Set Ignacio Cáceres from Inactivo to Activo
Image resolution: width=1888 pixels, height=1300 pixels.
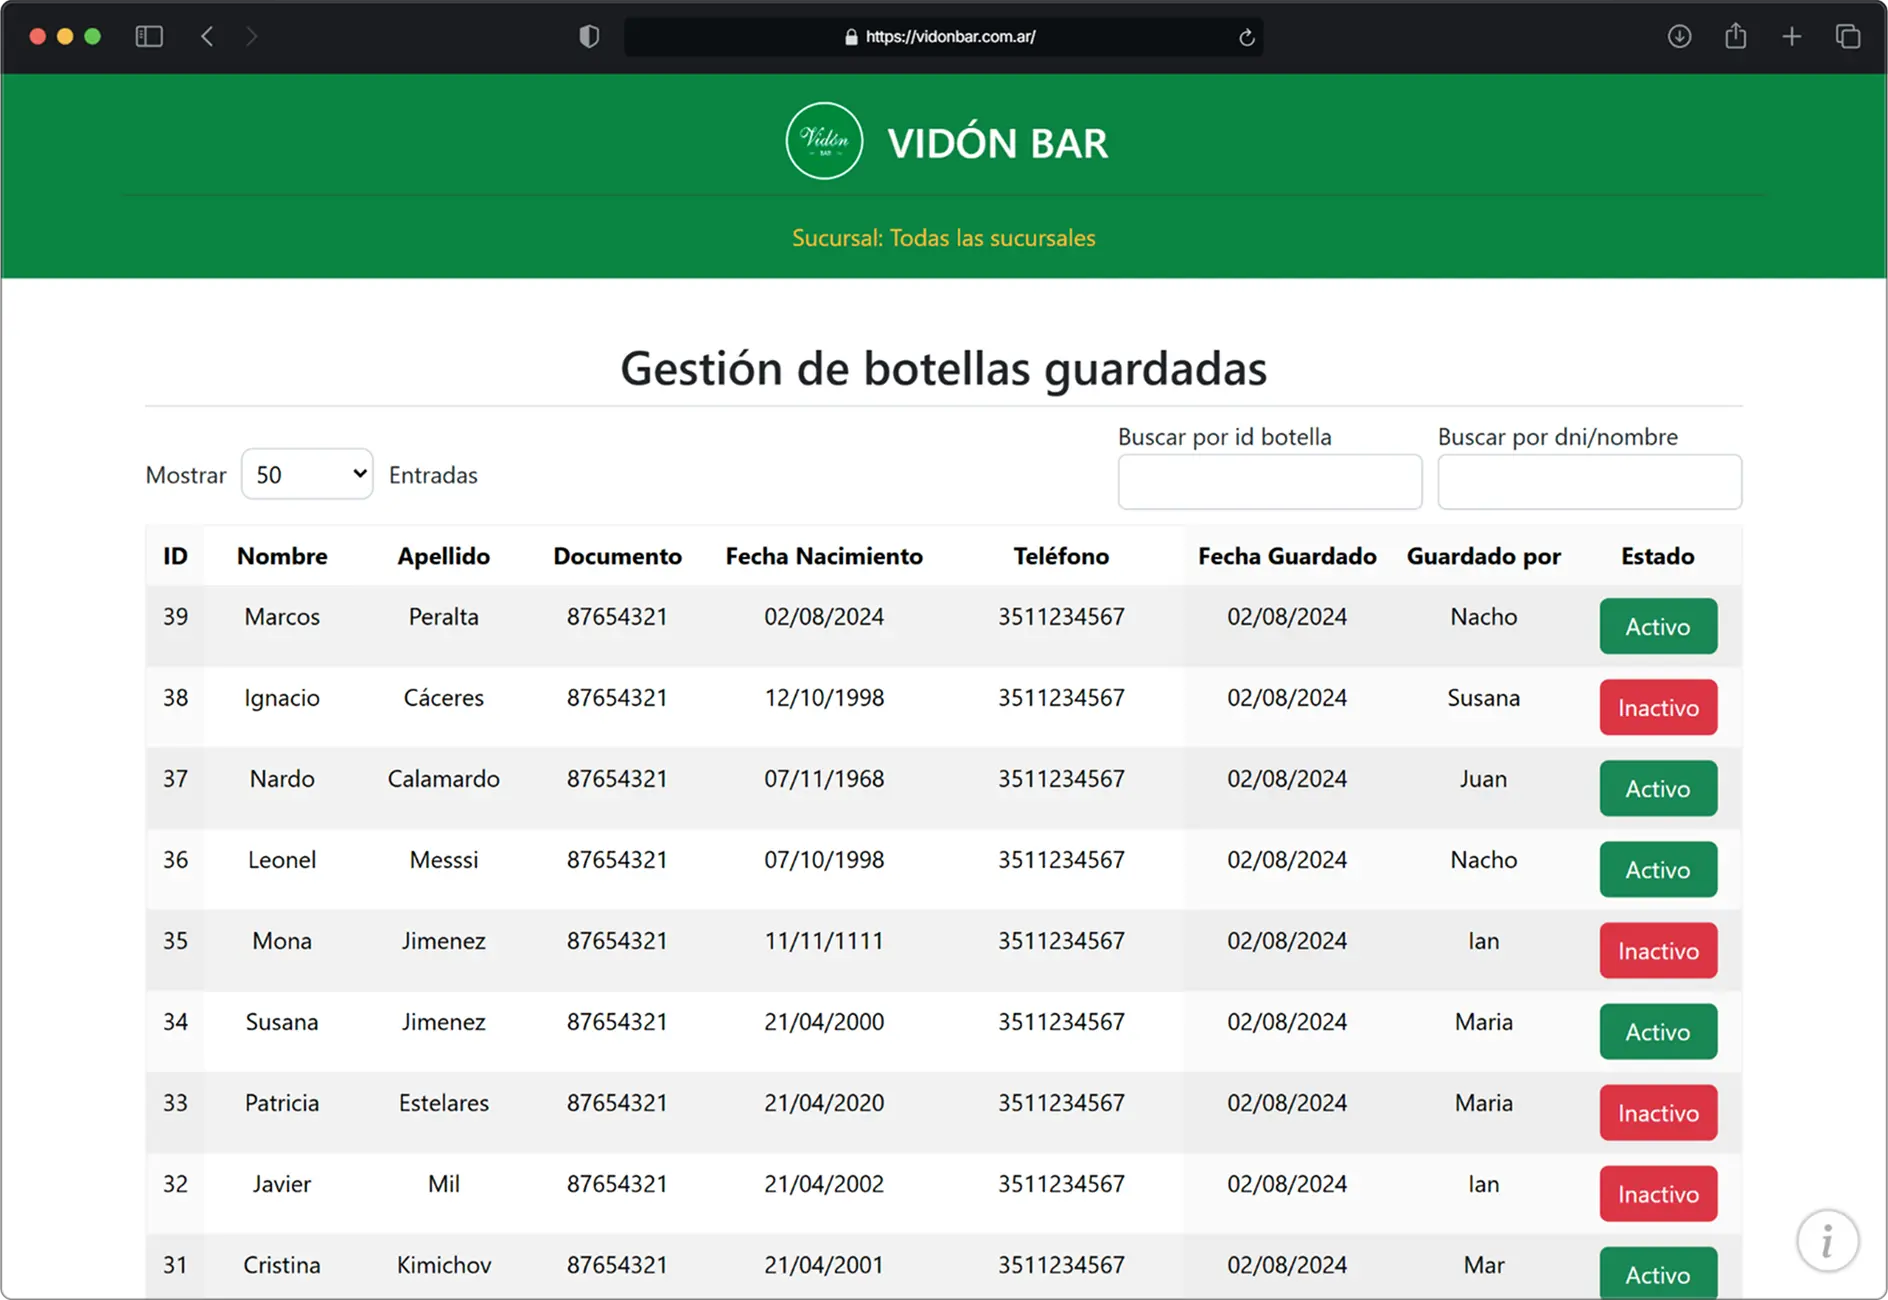tap(1657, 707)
